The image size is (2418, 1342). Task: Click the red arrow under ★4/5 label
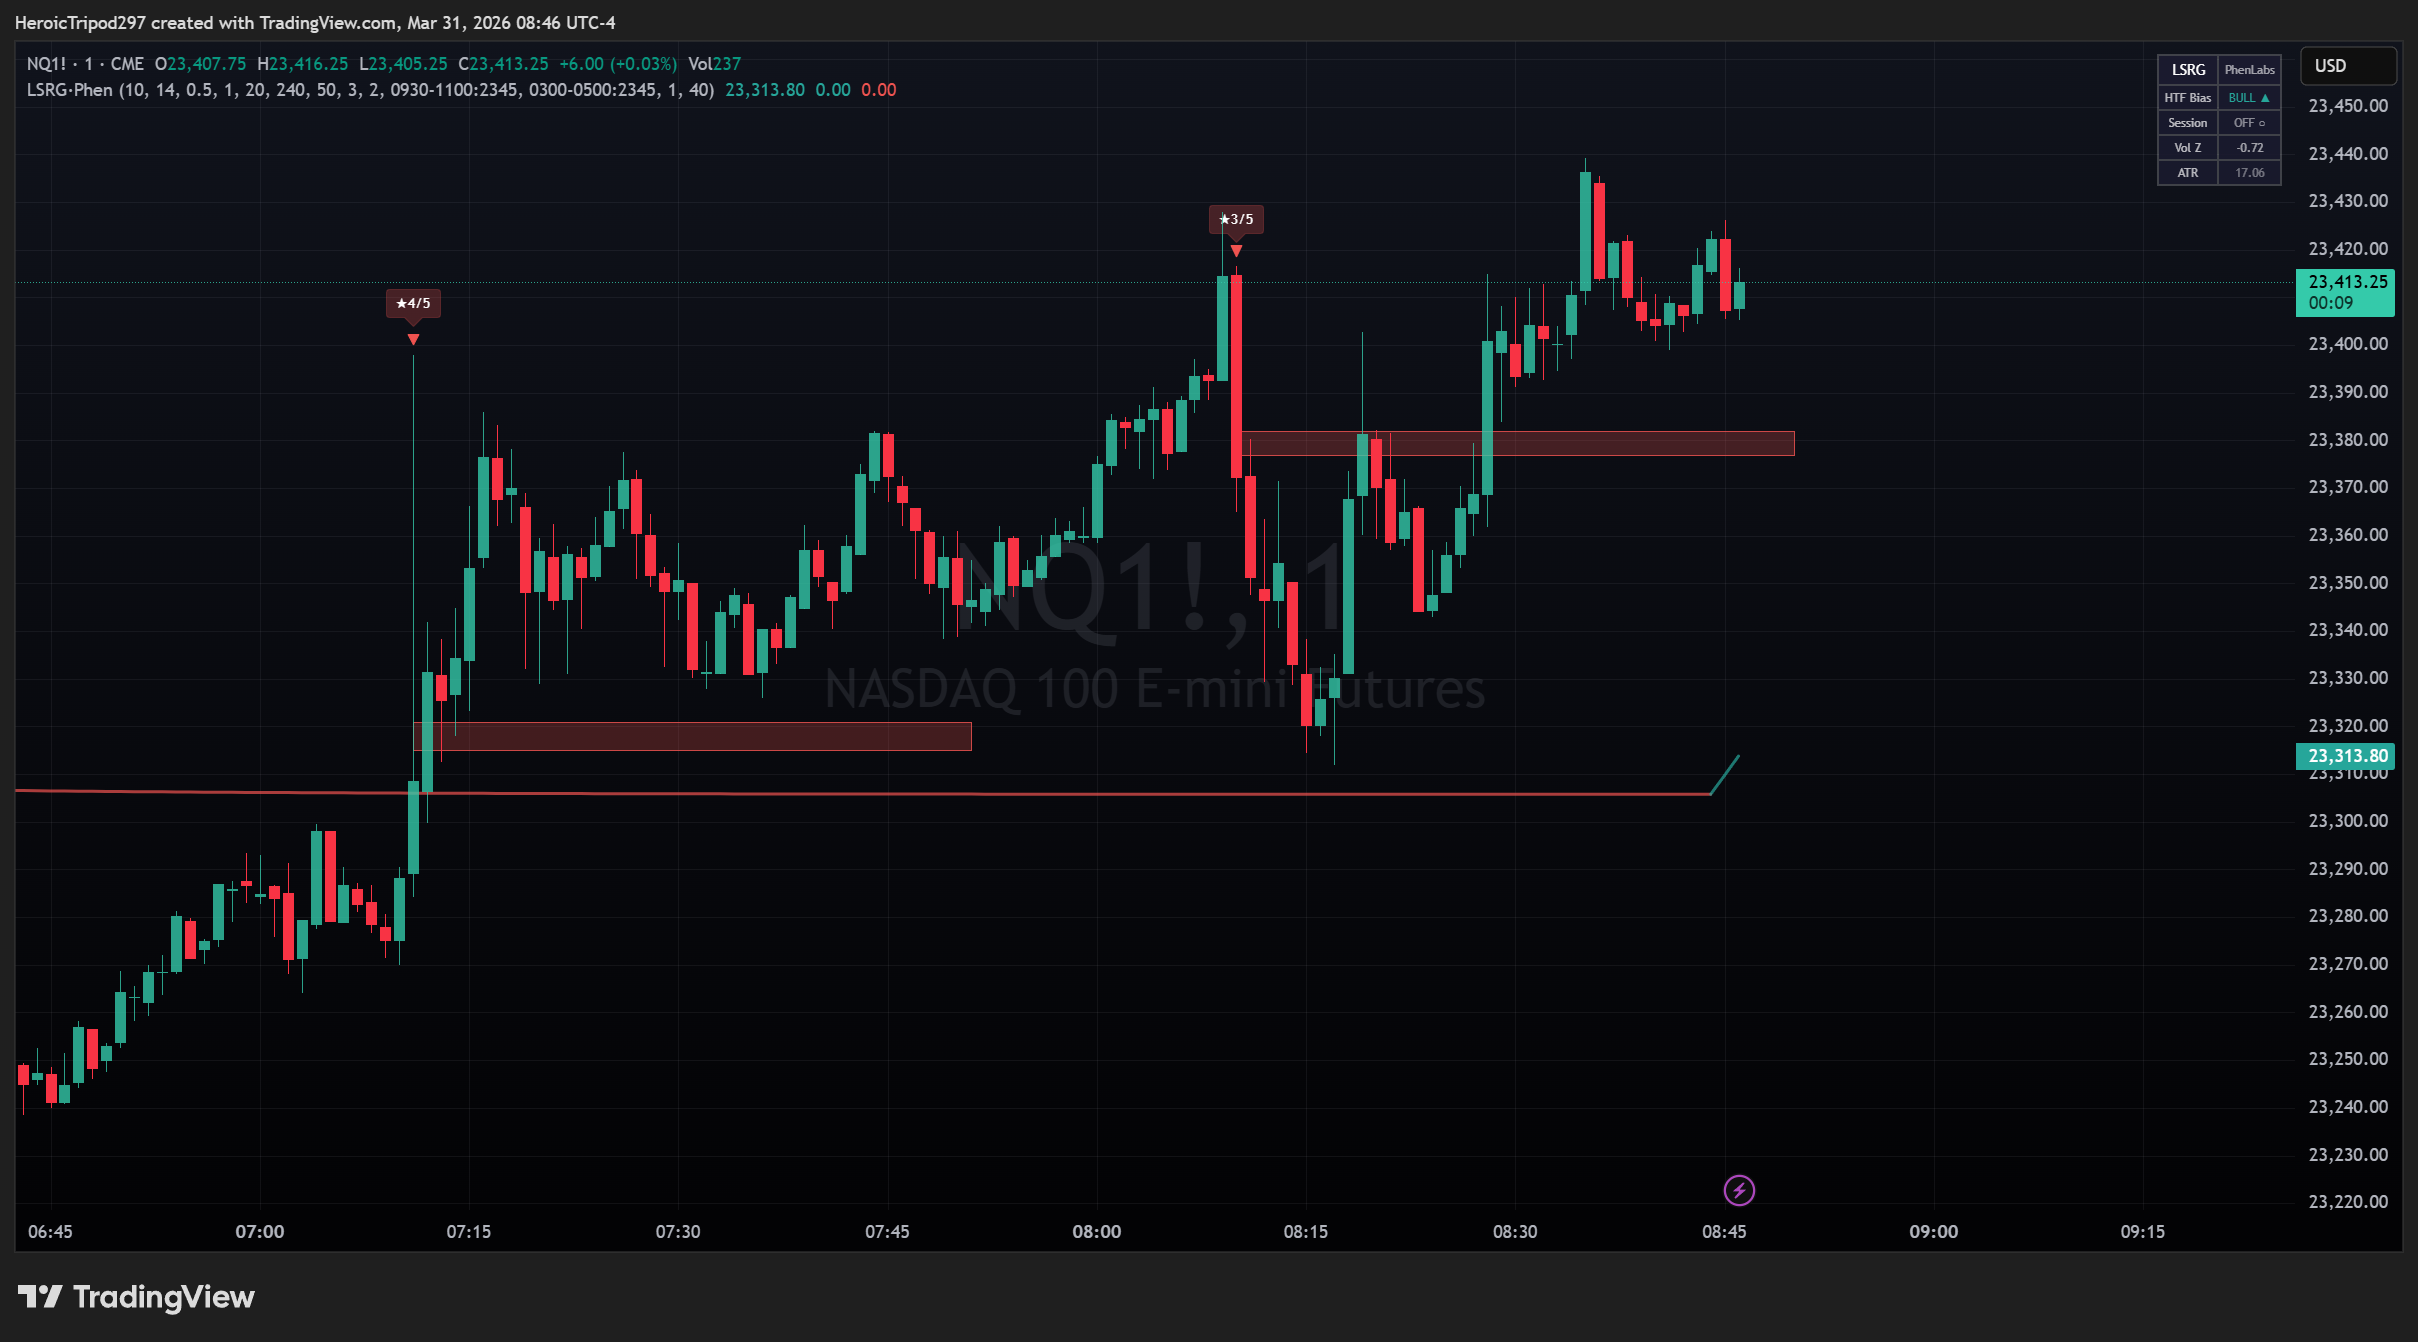(x=413, y=340)
